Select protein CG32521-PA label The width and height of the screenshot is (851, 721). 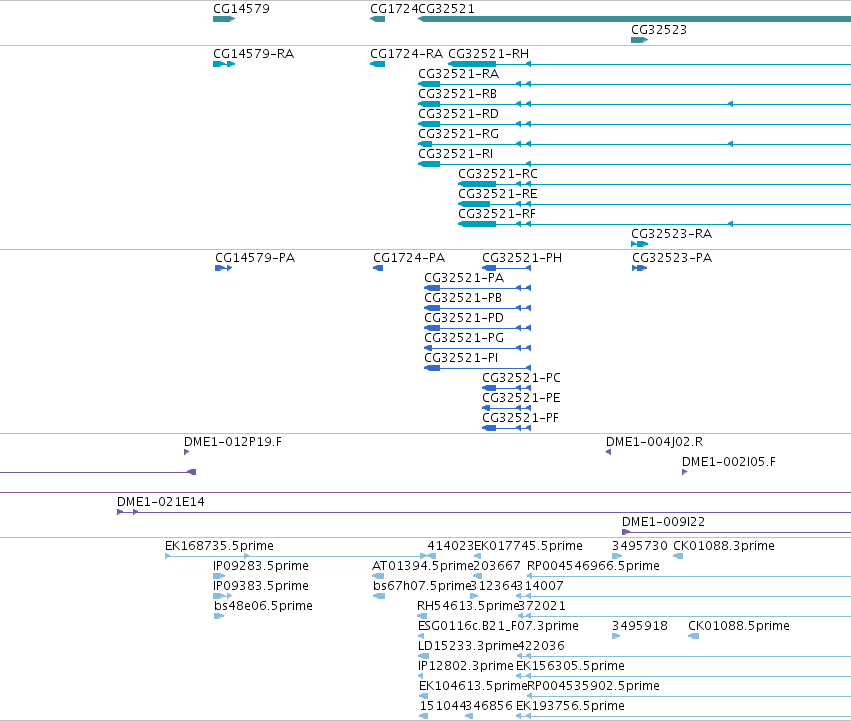tap(464, 278)
